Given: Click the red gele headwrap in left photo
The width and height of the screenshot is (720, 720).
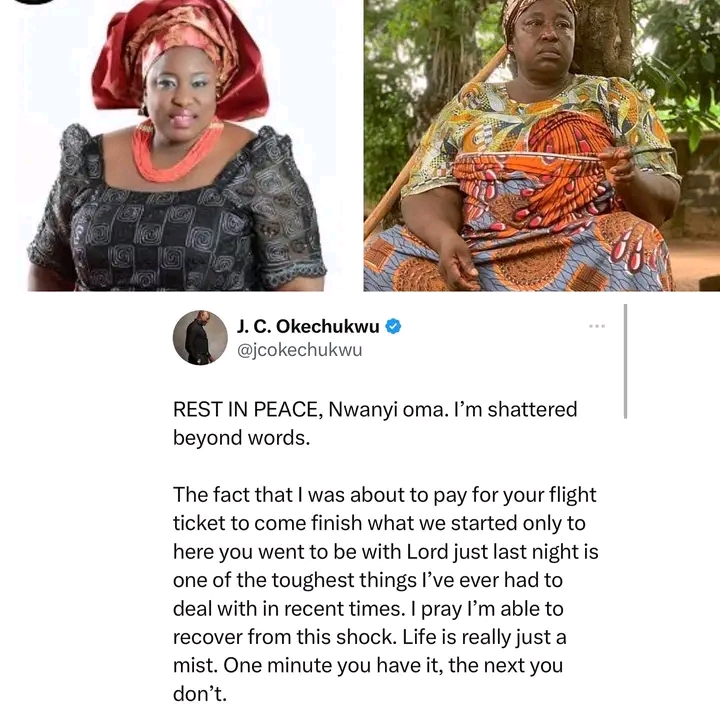Looking at the screenshot, I should 179,57.
